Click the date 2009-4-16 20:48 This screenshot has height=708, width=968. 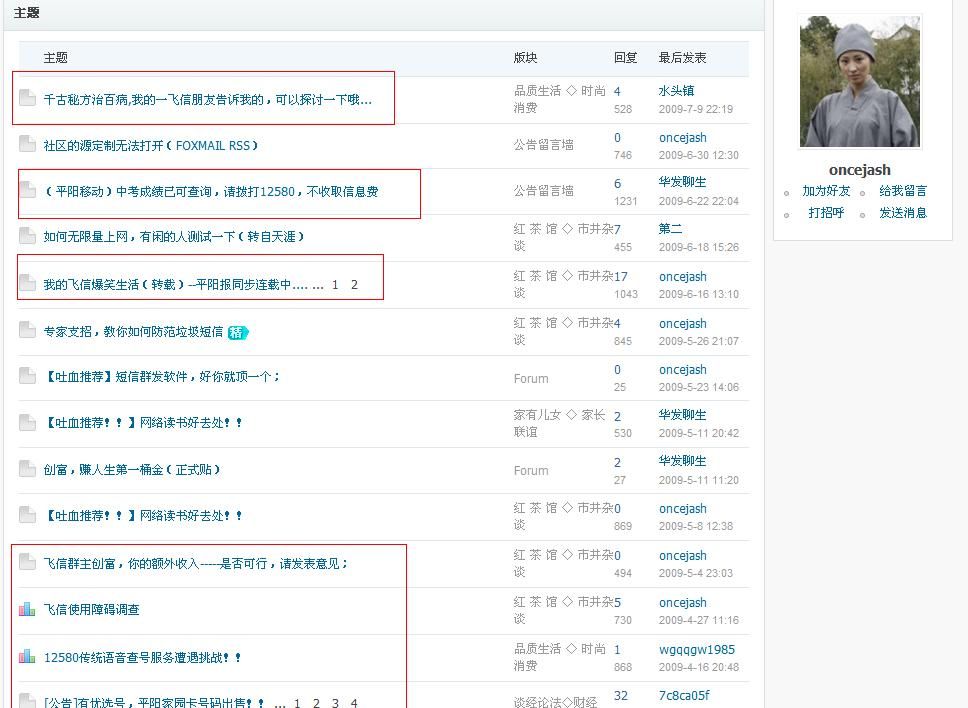pyautogui.click(x=699, y=667)
